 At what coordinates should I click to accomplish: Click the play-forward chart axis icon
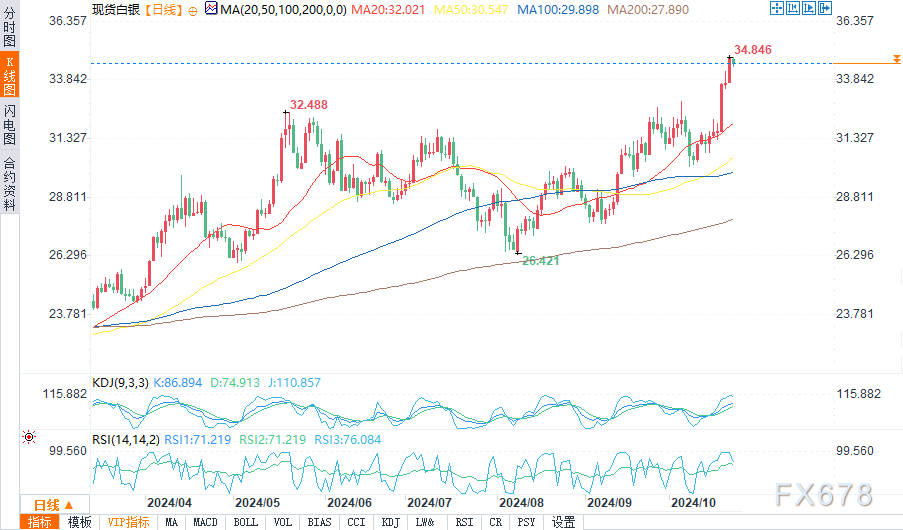tap(809, 8)
